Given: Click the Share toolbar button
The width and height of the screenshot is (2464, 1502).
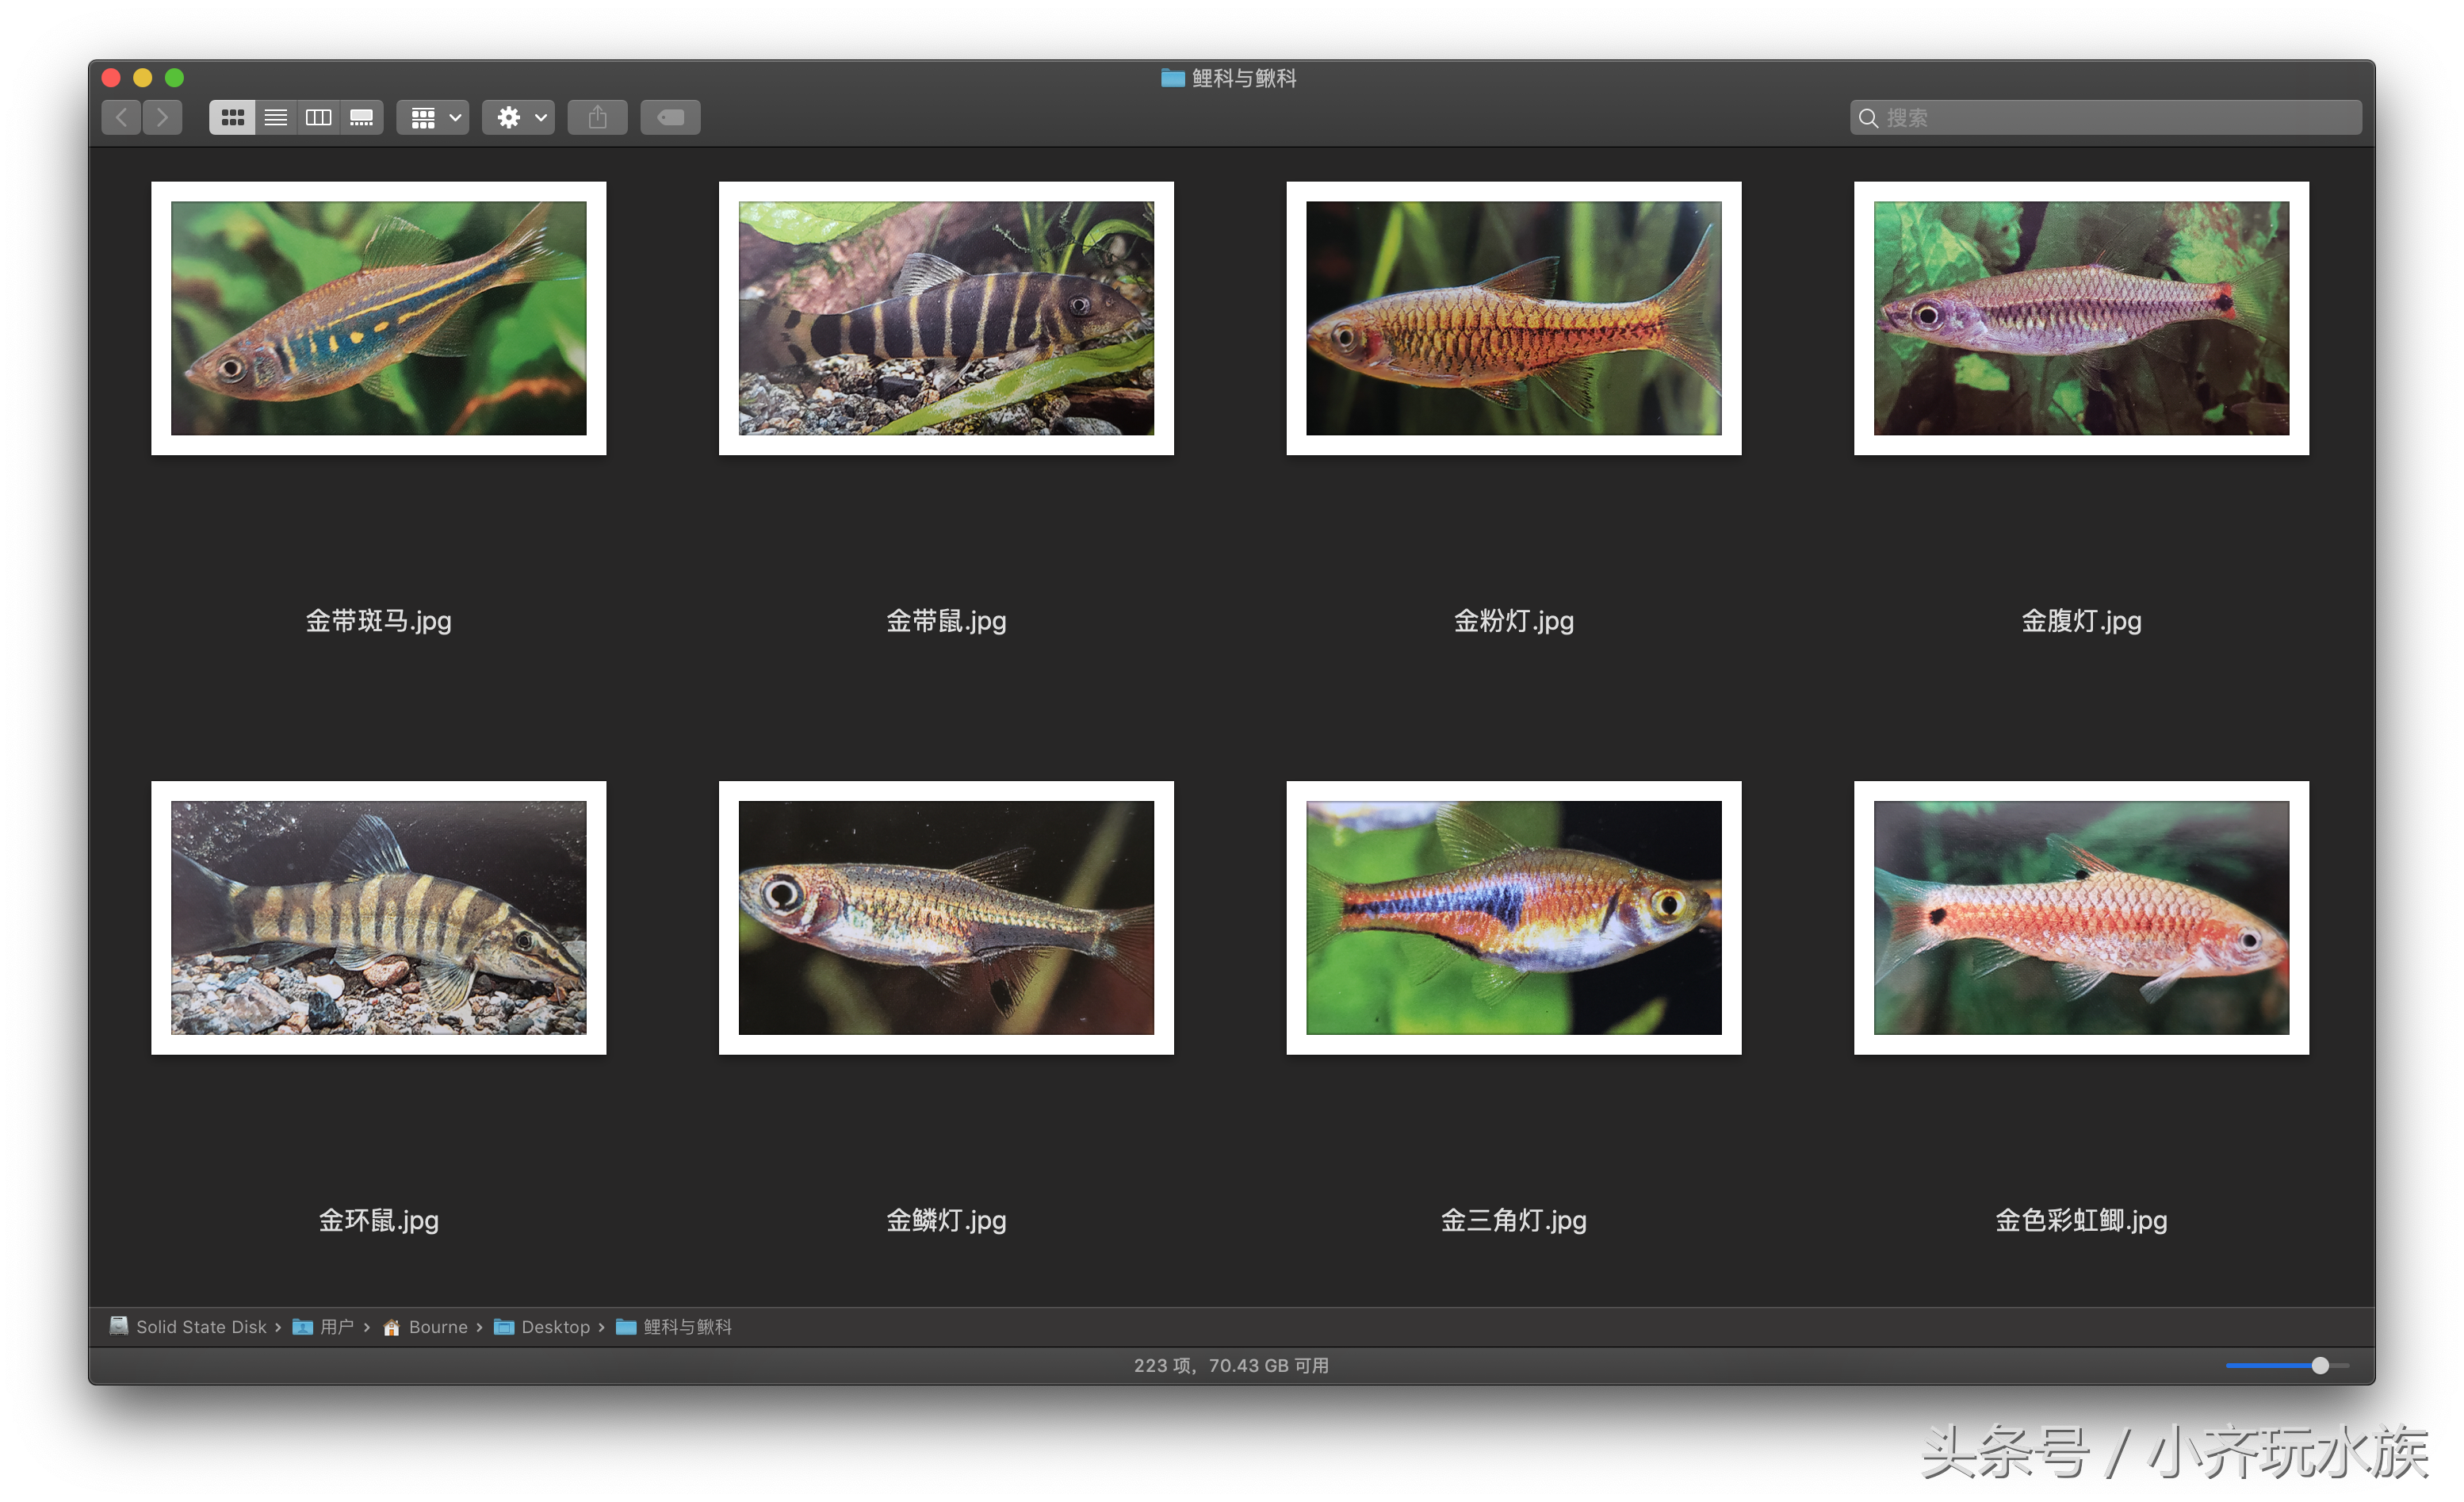Looking at the screenshot, I should tap(598, 118).
